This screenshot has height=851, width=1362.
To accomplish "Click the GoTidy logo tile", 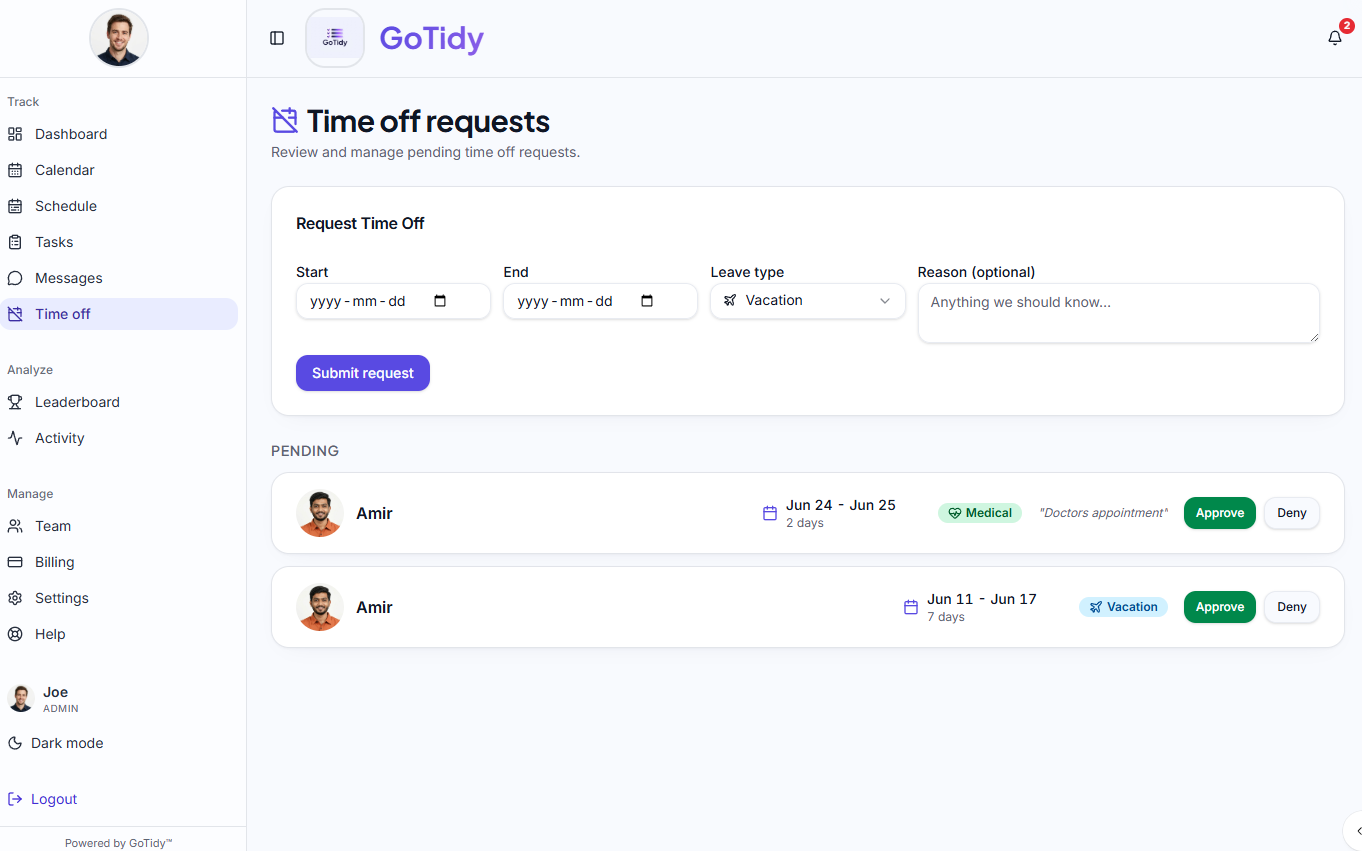I will tap(335, 38).
